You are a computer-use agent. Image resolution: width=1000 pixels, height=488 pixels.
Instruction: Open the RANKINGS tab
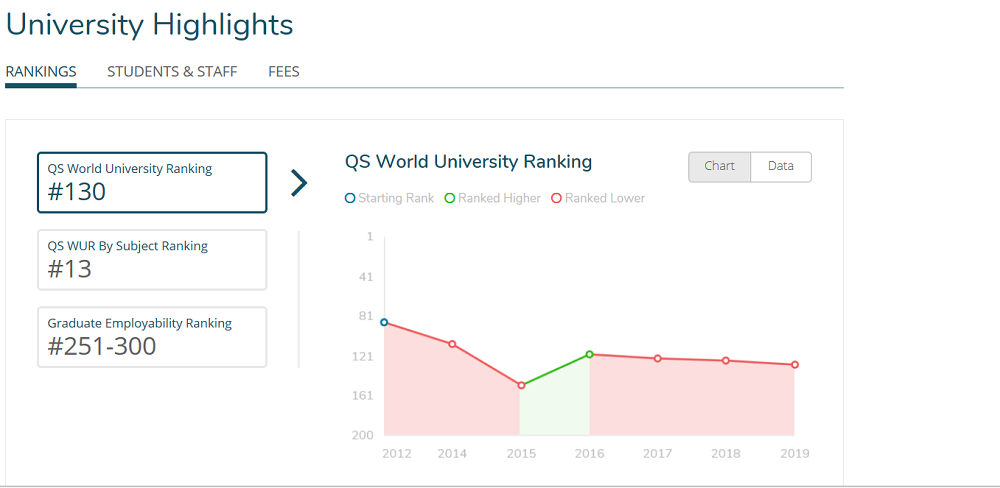[x=41, y=72]
